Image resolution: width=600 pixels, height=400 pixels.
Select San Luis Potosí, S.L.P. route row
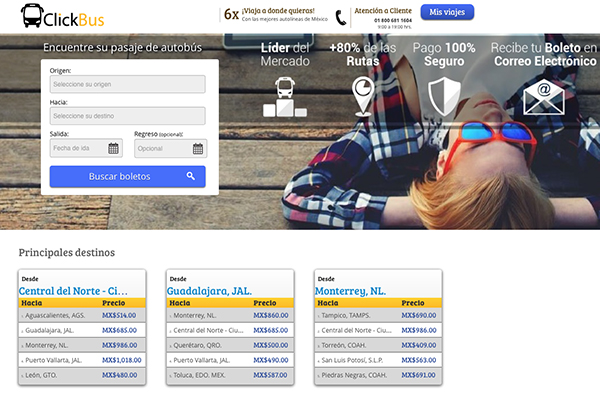[x=378, y=360]
